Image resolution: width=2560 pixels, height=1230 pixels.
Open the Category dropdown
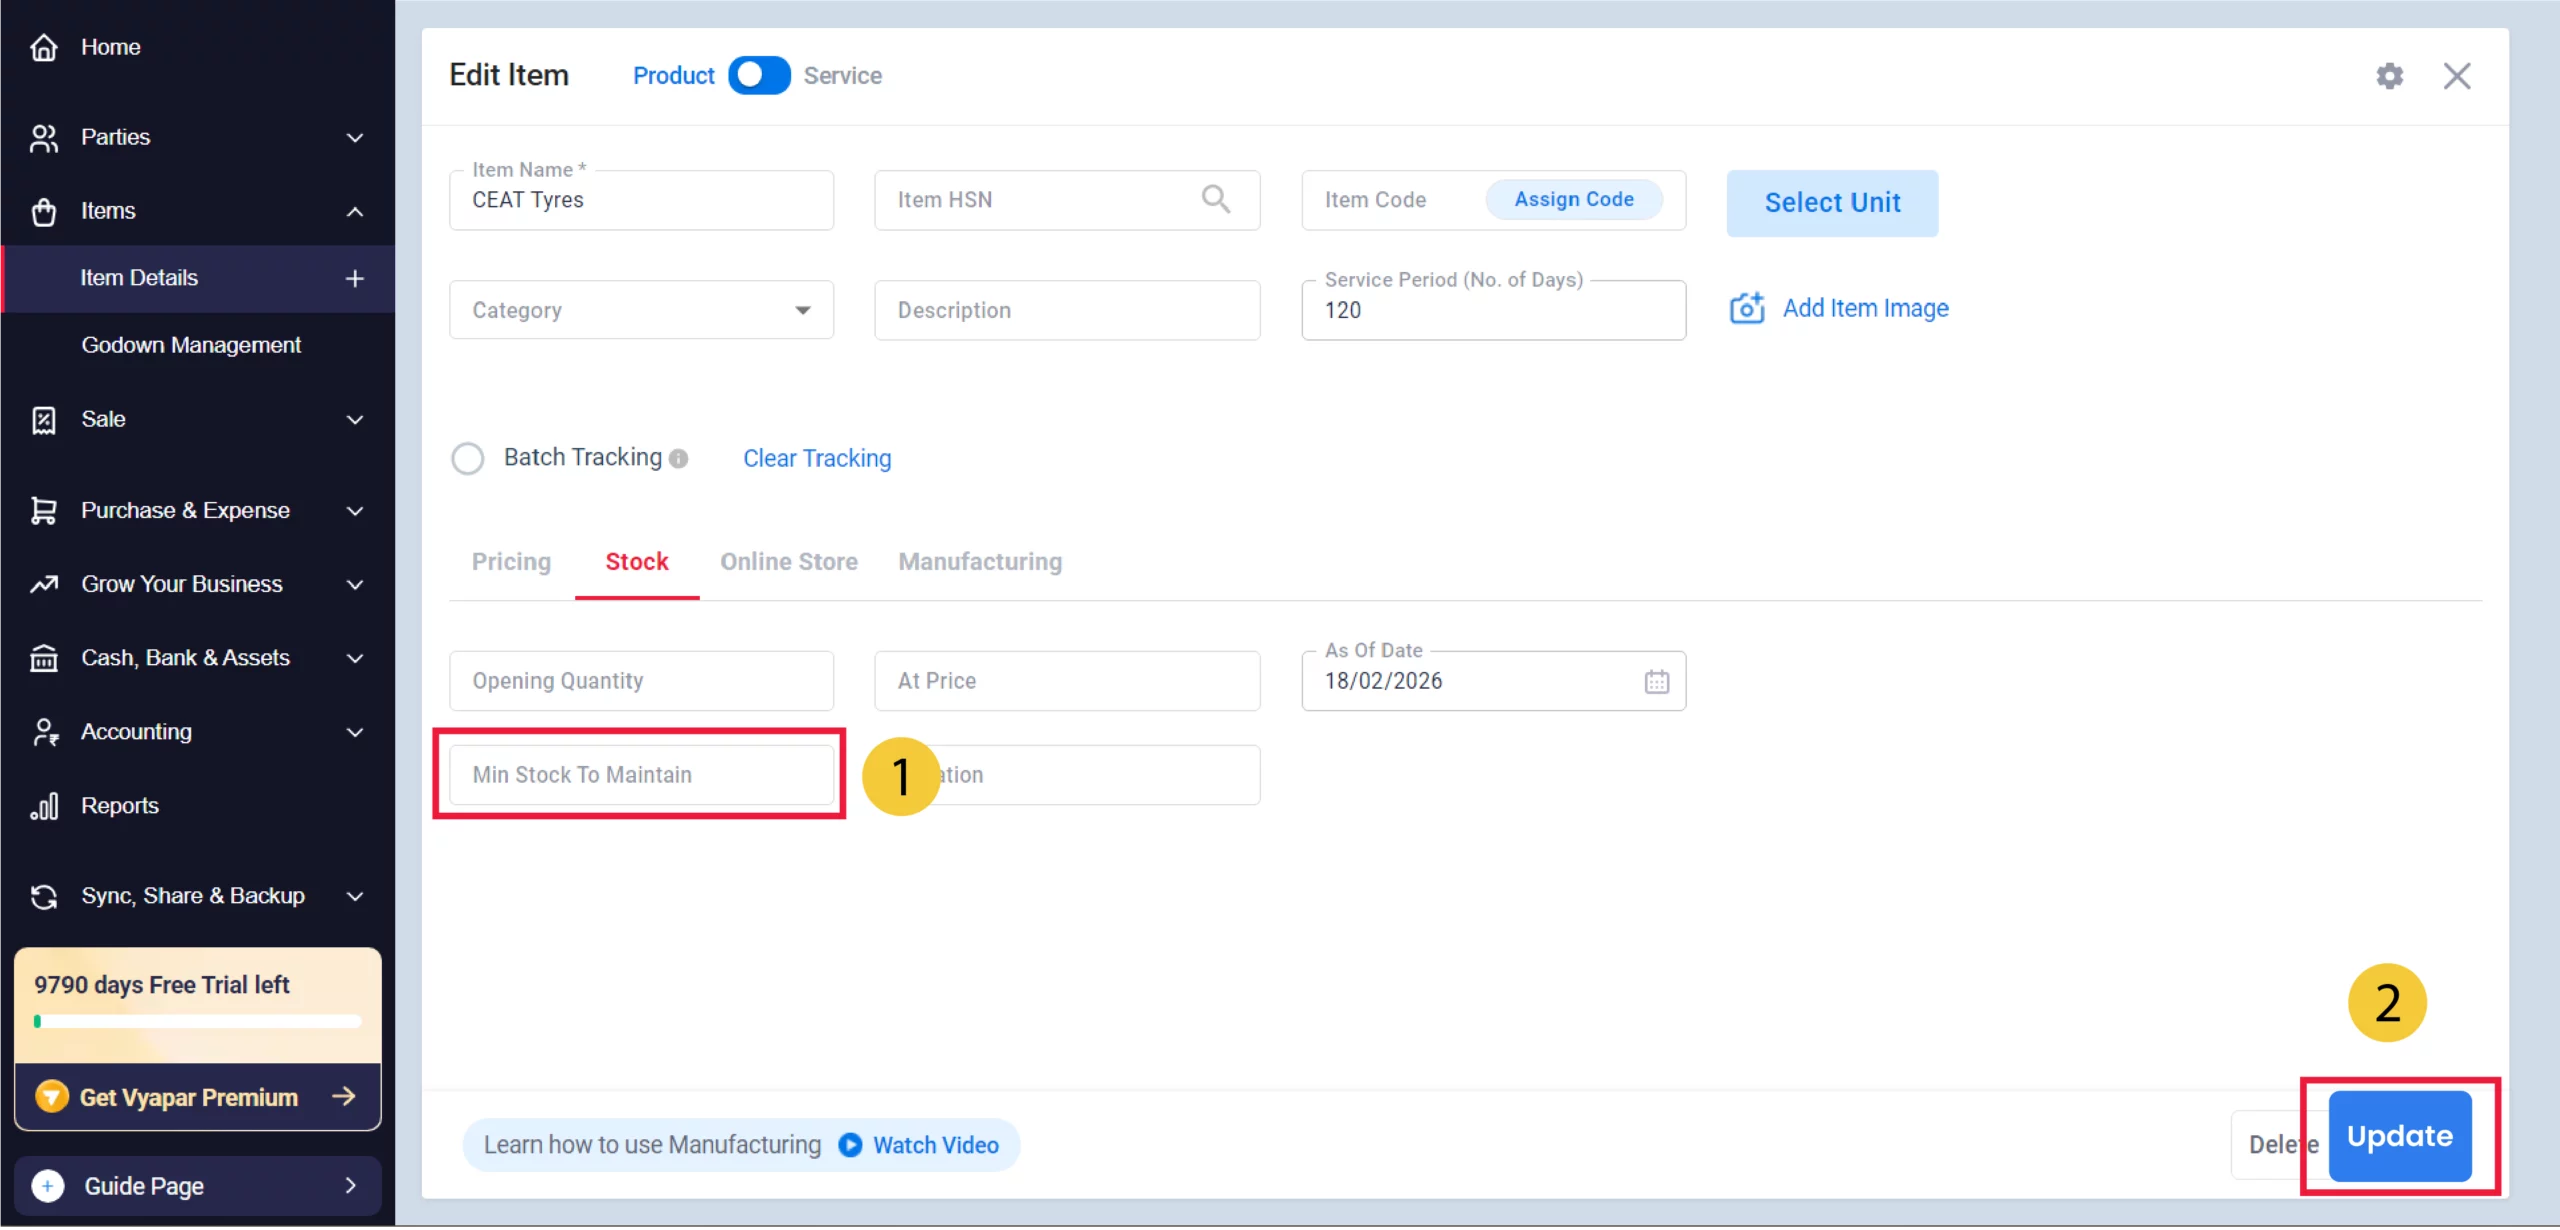[801, 310]
